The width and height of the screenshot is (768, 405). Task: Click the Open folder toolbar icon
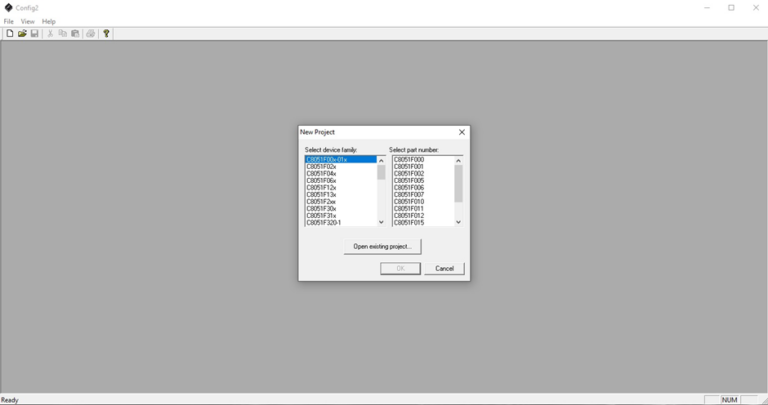coord(22,33)
